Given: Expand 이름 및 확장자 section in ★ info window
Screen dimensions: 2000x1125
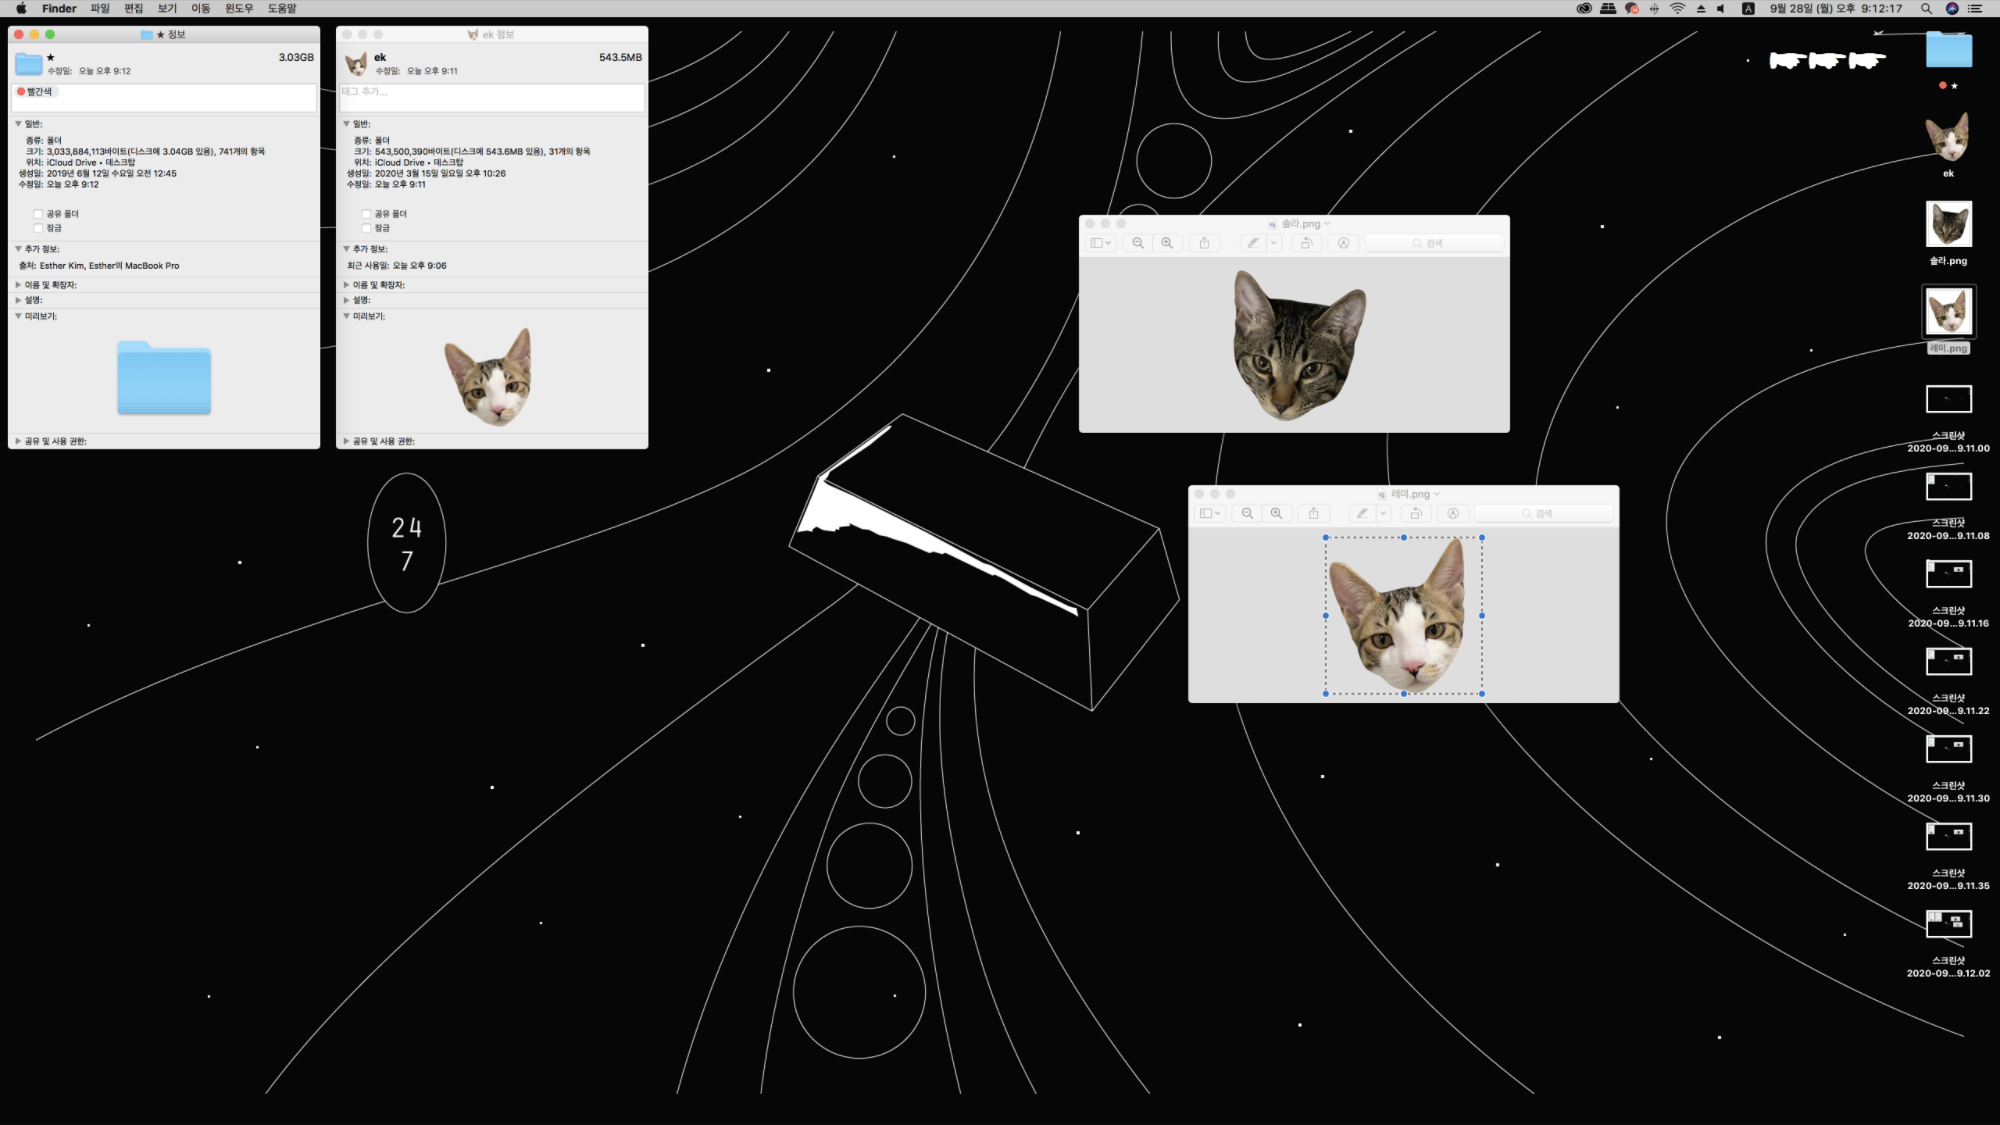Looking at the screenshot, I should [x=18, y=285].
